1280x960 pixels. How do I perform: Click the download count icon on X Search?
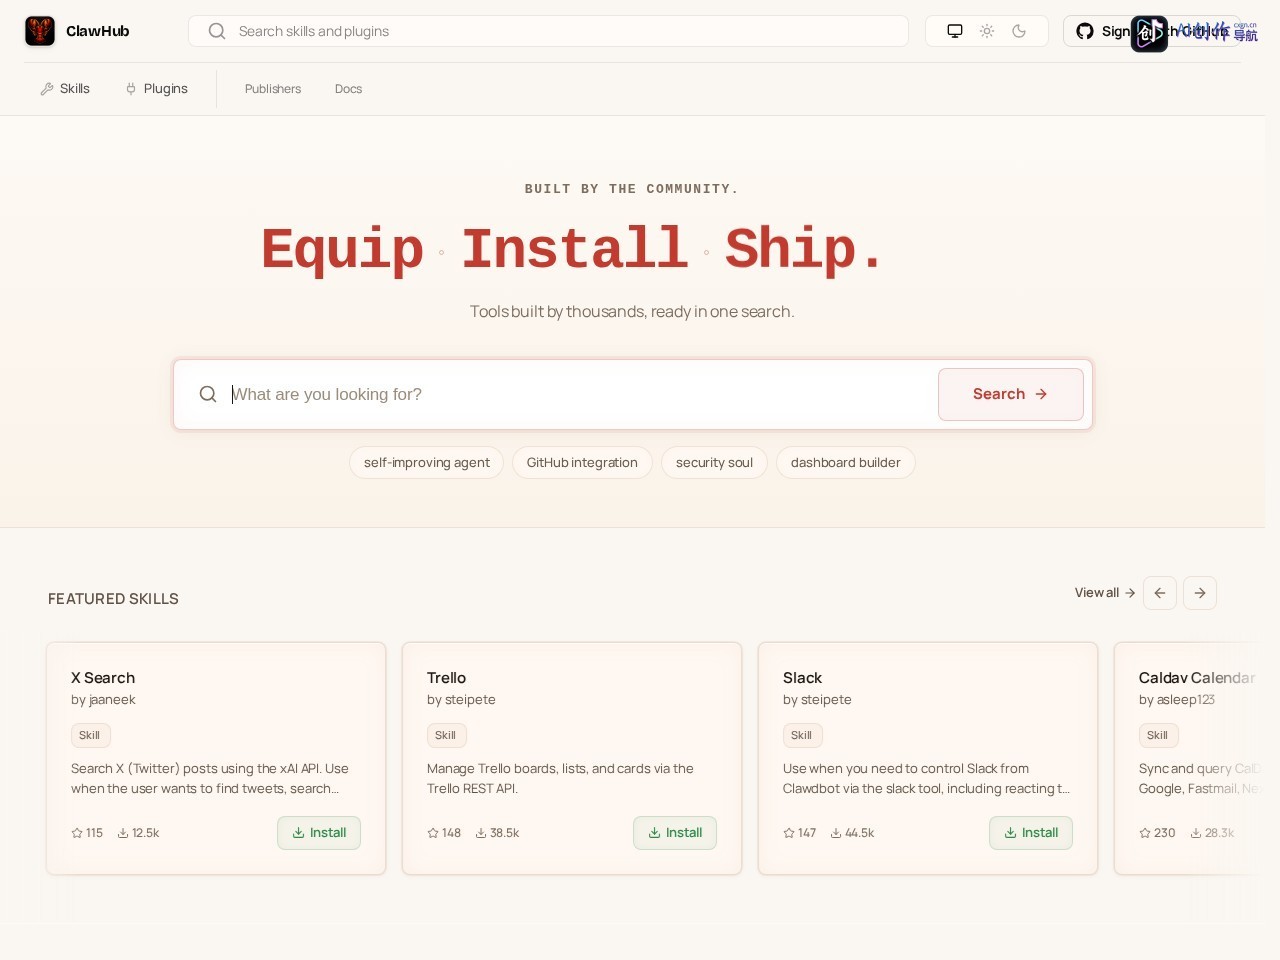tap(123, 833)
